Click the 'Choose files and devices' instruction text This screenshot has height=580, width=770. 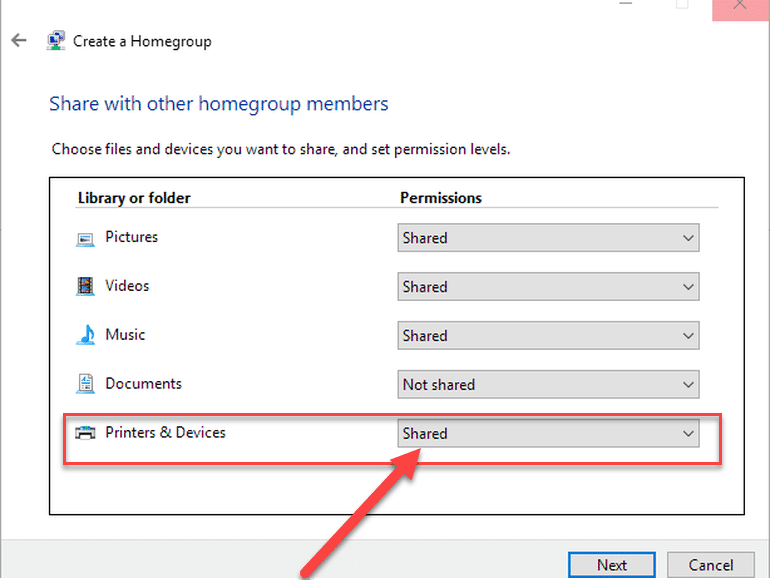tap(281, 149)
